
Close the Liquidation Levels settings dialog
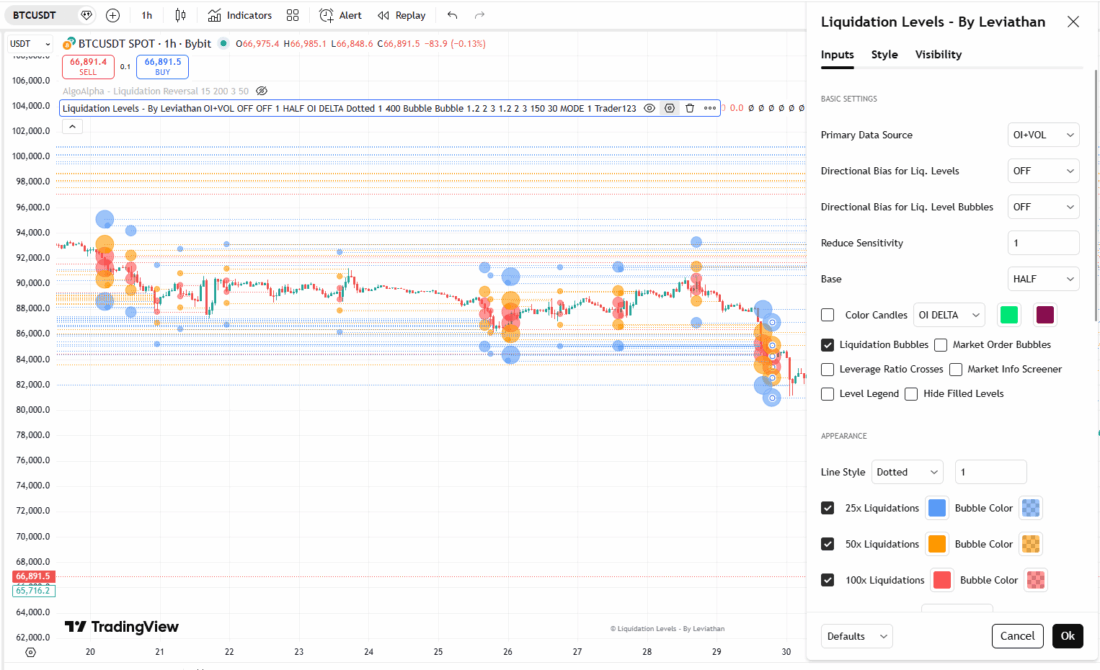tap(1073, 22)
